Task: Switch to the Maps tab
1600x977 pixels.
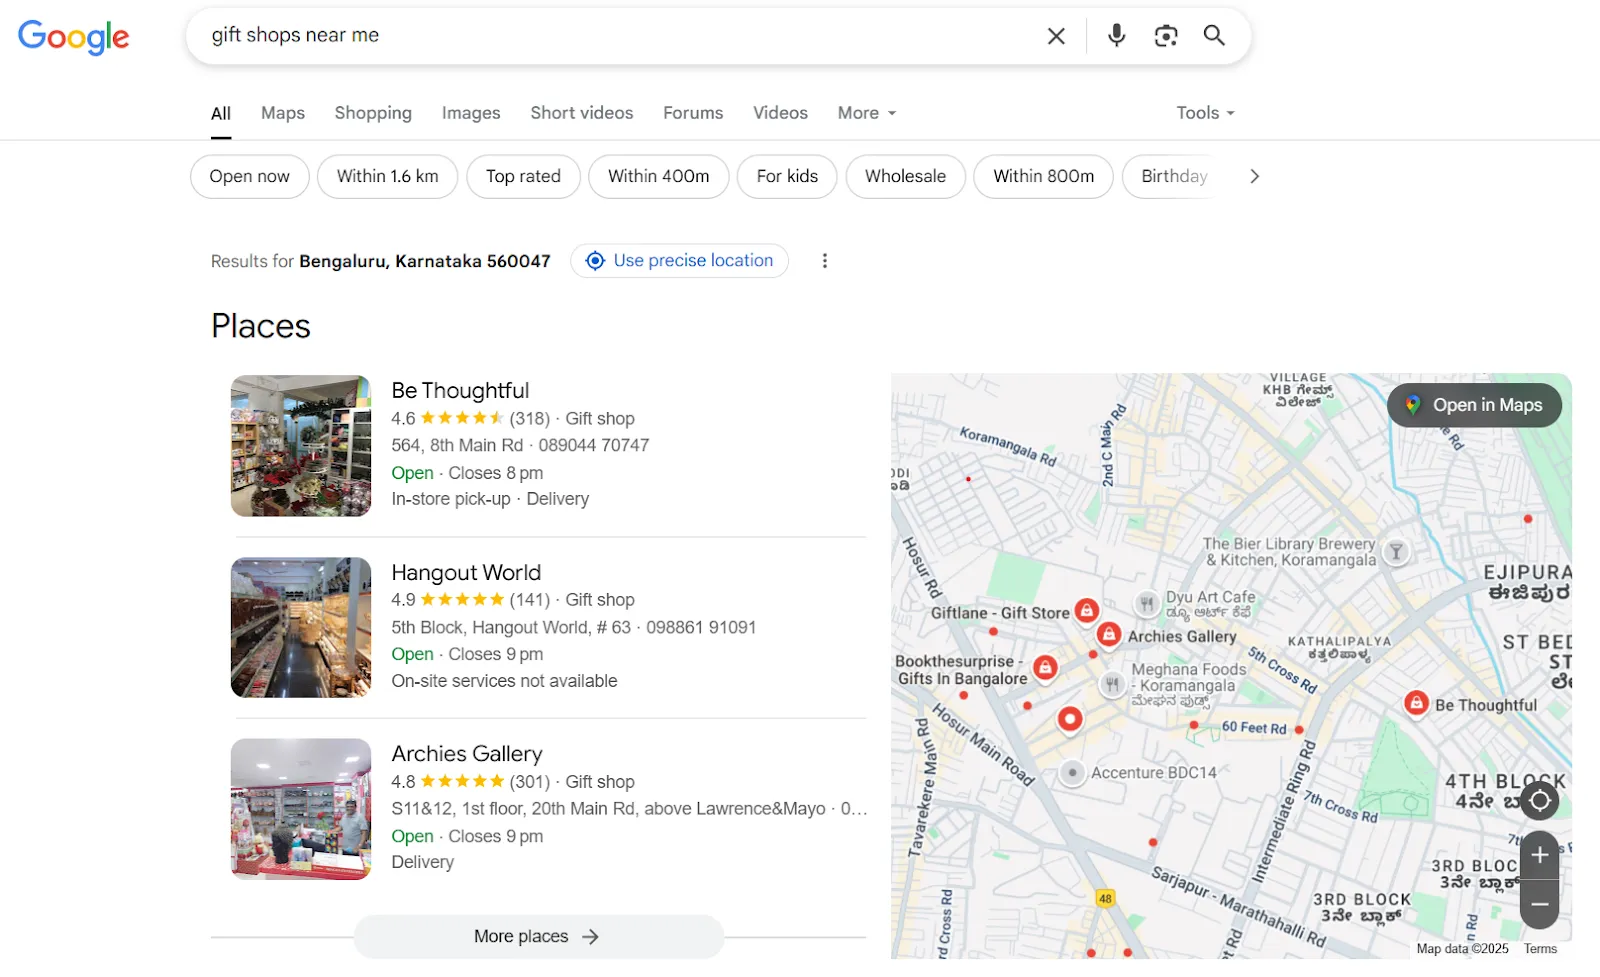Action: tap(283, 113)
